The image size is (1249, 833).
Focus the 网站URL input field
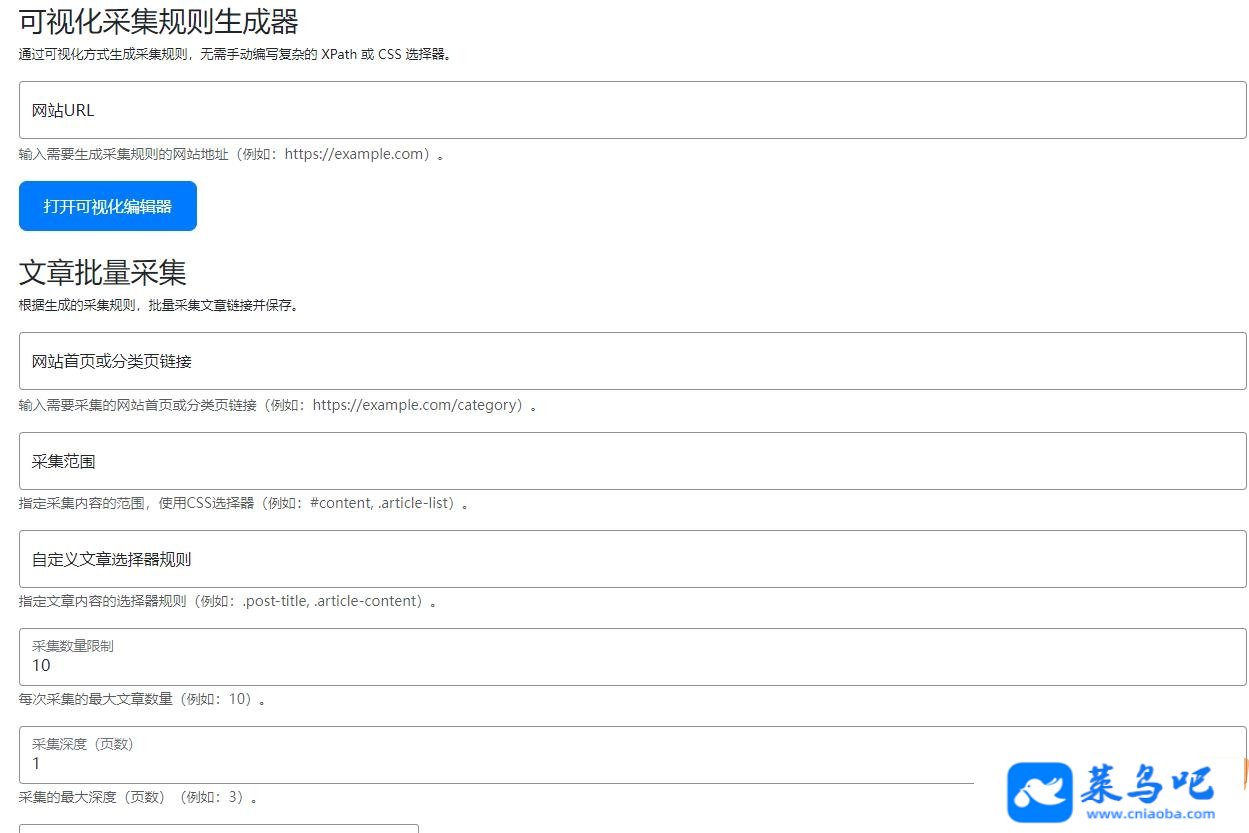pos(633,110)
